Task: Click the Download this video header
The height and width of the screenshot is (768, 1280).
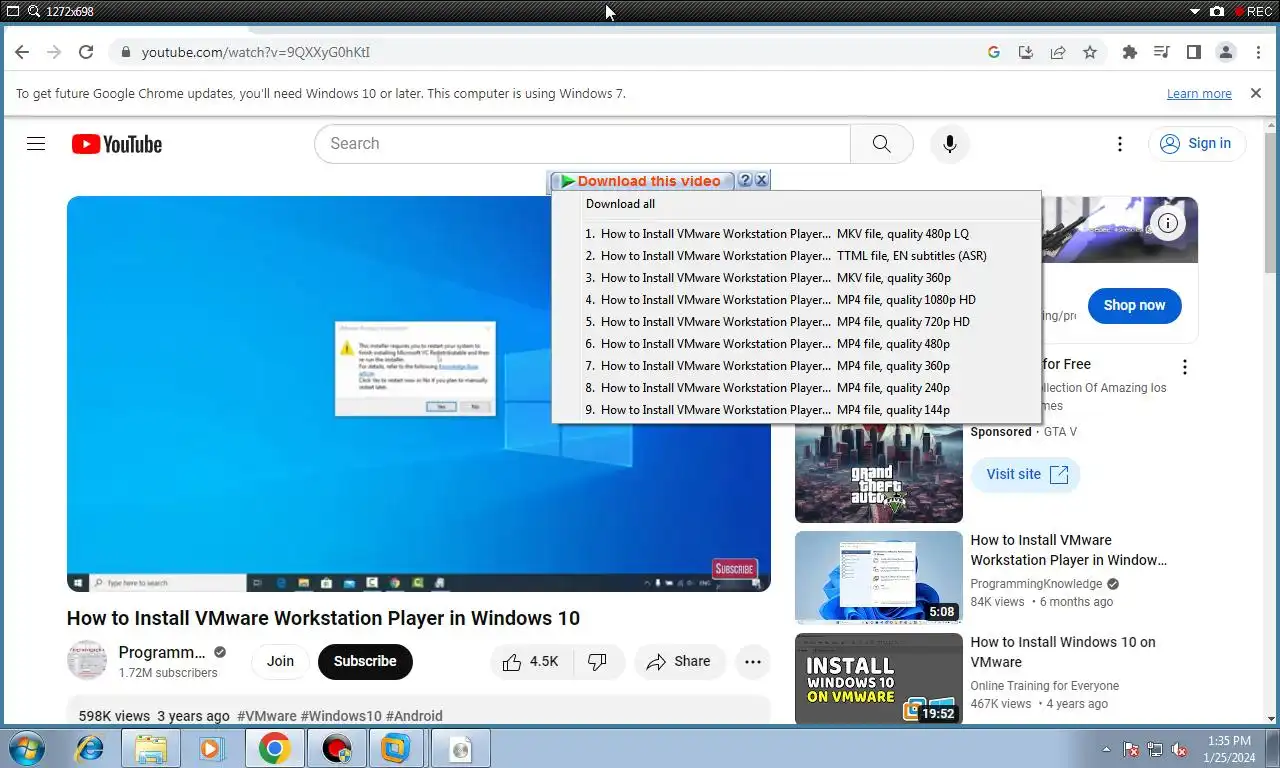Action: (641, 181)
